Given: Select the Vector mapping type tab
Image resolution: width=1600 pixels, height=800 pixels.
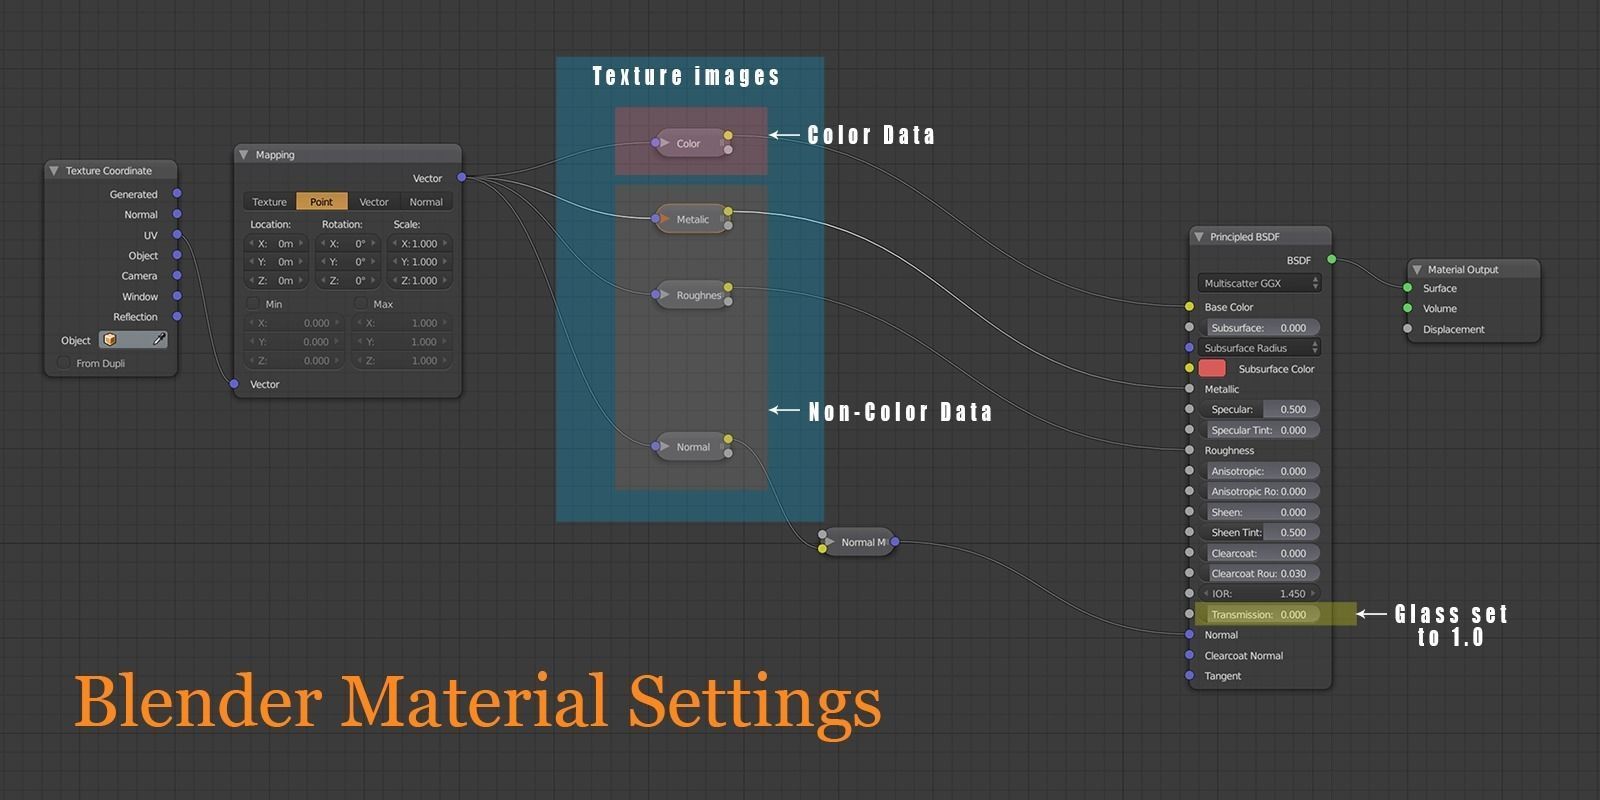Looking at the screenshot, I should point(374,202).
